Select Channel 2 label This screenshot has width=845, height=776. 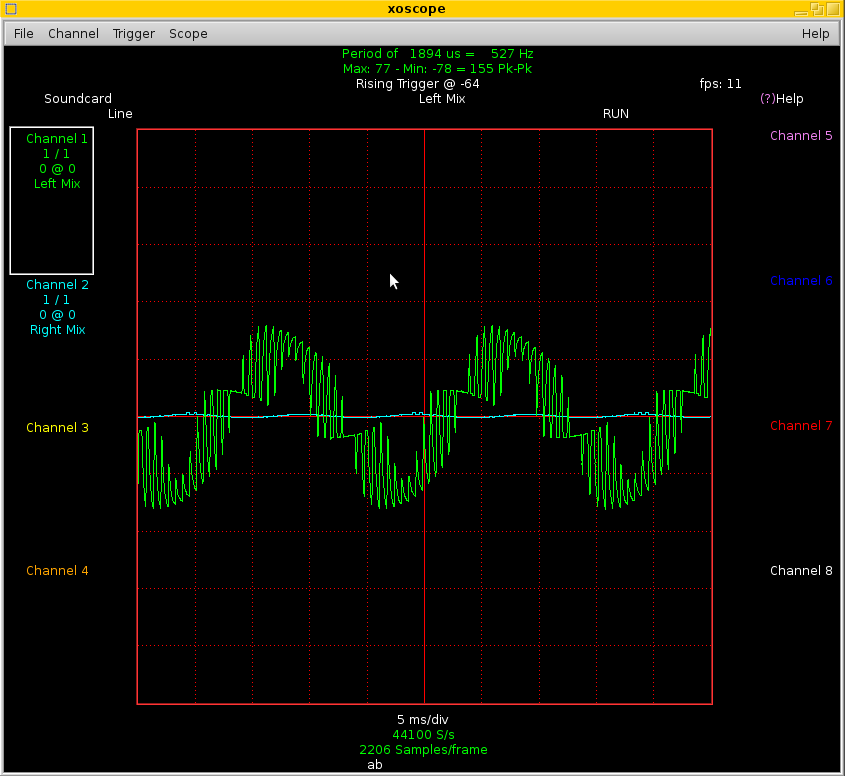[x=57, y=285]
